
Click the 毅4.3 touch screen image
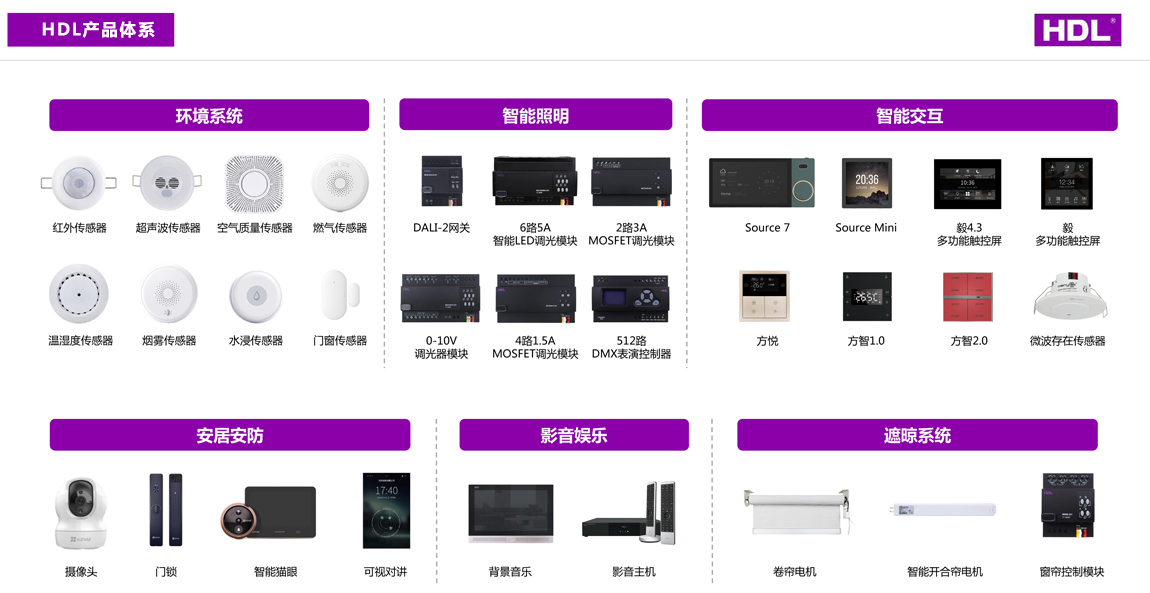tap(967, 184)
